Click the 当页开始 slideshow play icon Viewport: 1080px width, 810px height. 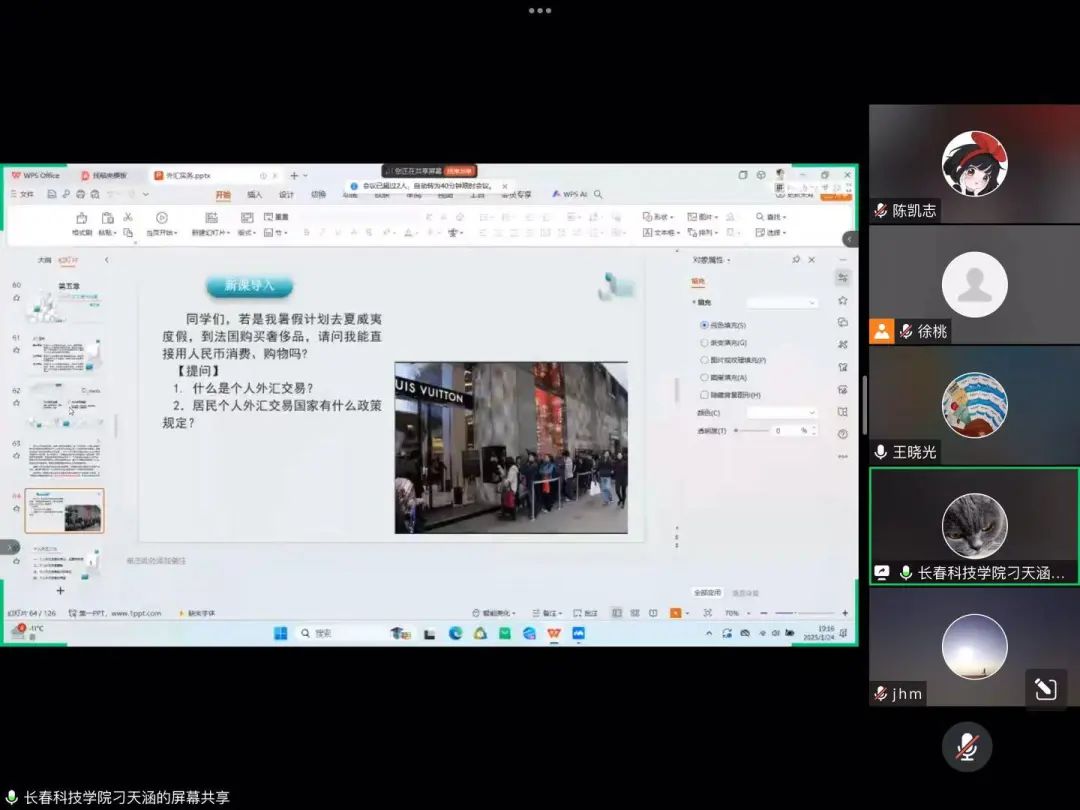[x=161, y=218]
